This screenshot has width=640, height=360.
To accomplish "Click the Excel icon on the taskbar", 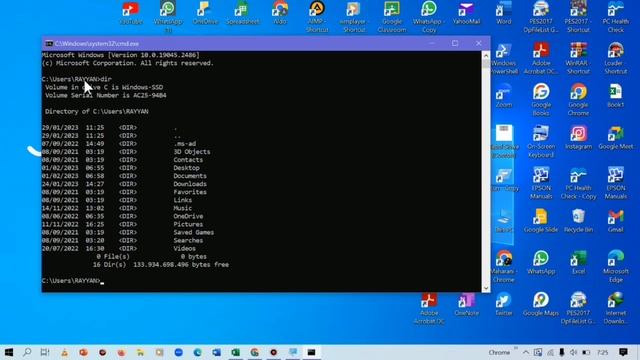I will 236,352.
